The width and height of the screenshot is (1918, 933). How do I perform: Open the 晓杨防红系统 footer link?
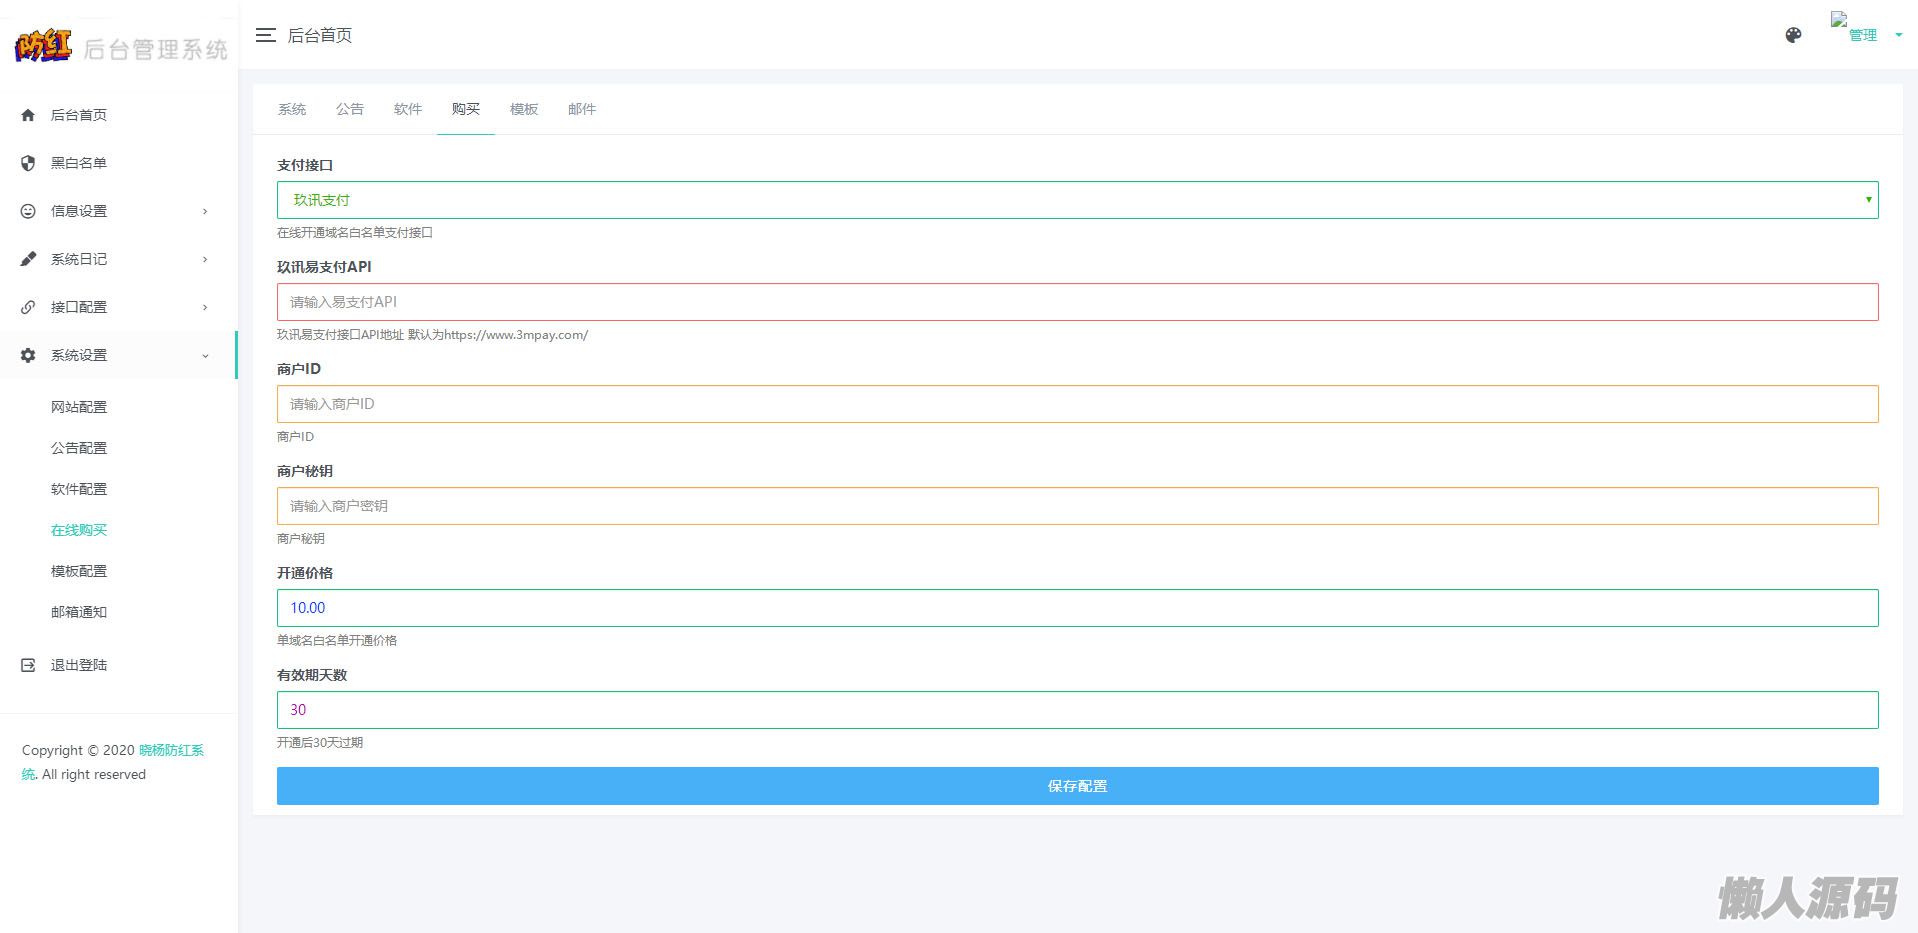tap(171, 750)
